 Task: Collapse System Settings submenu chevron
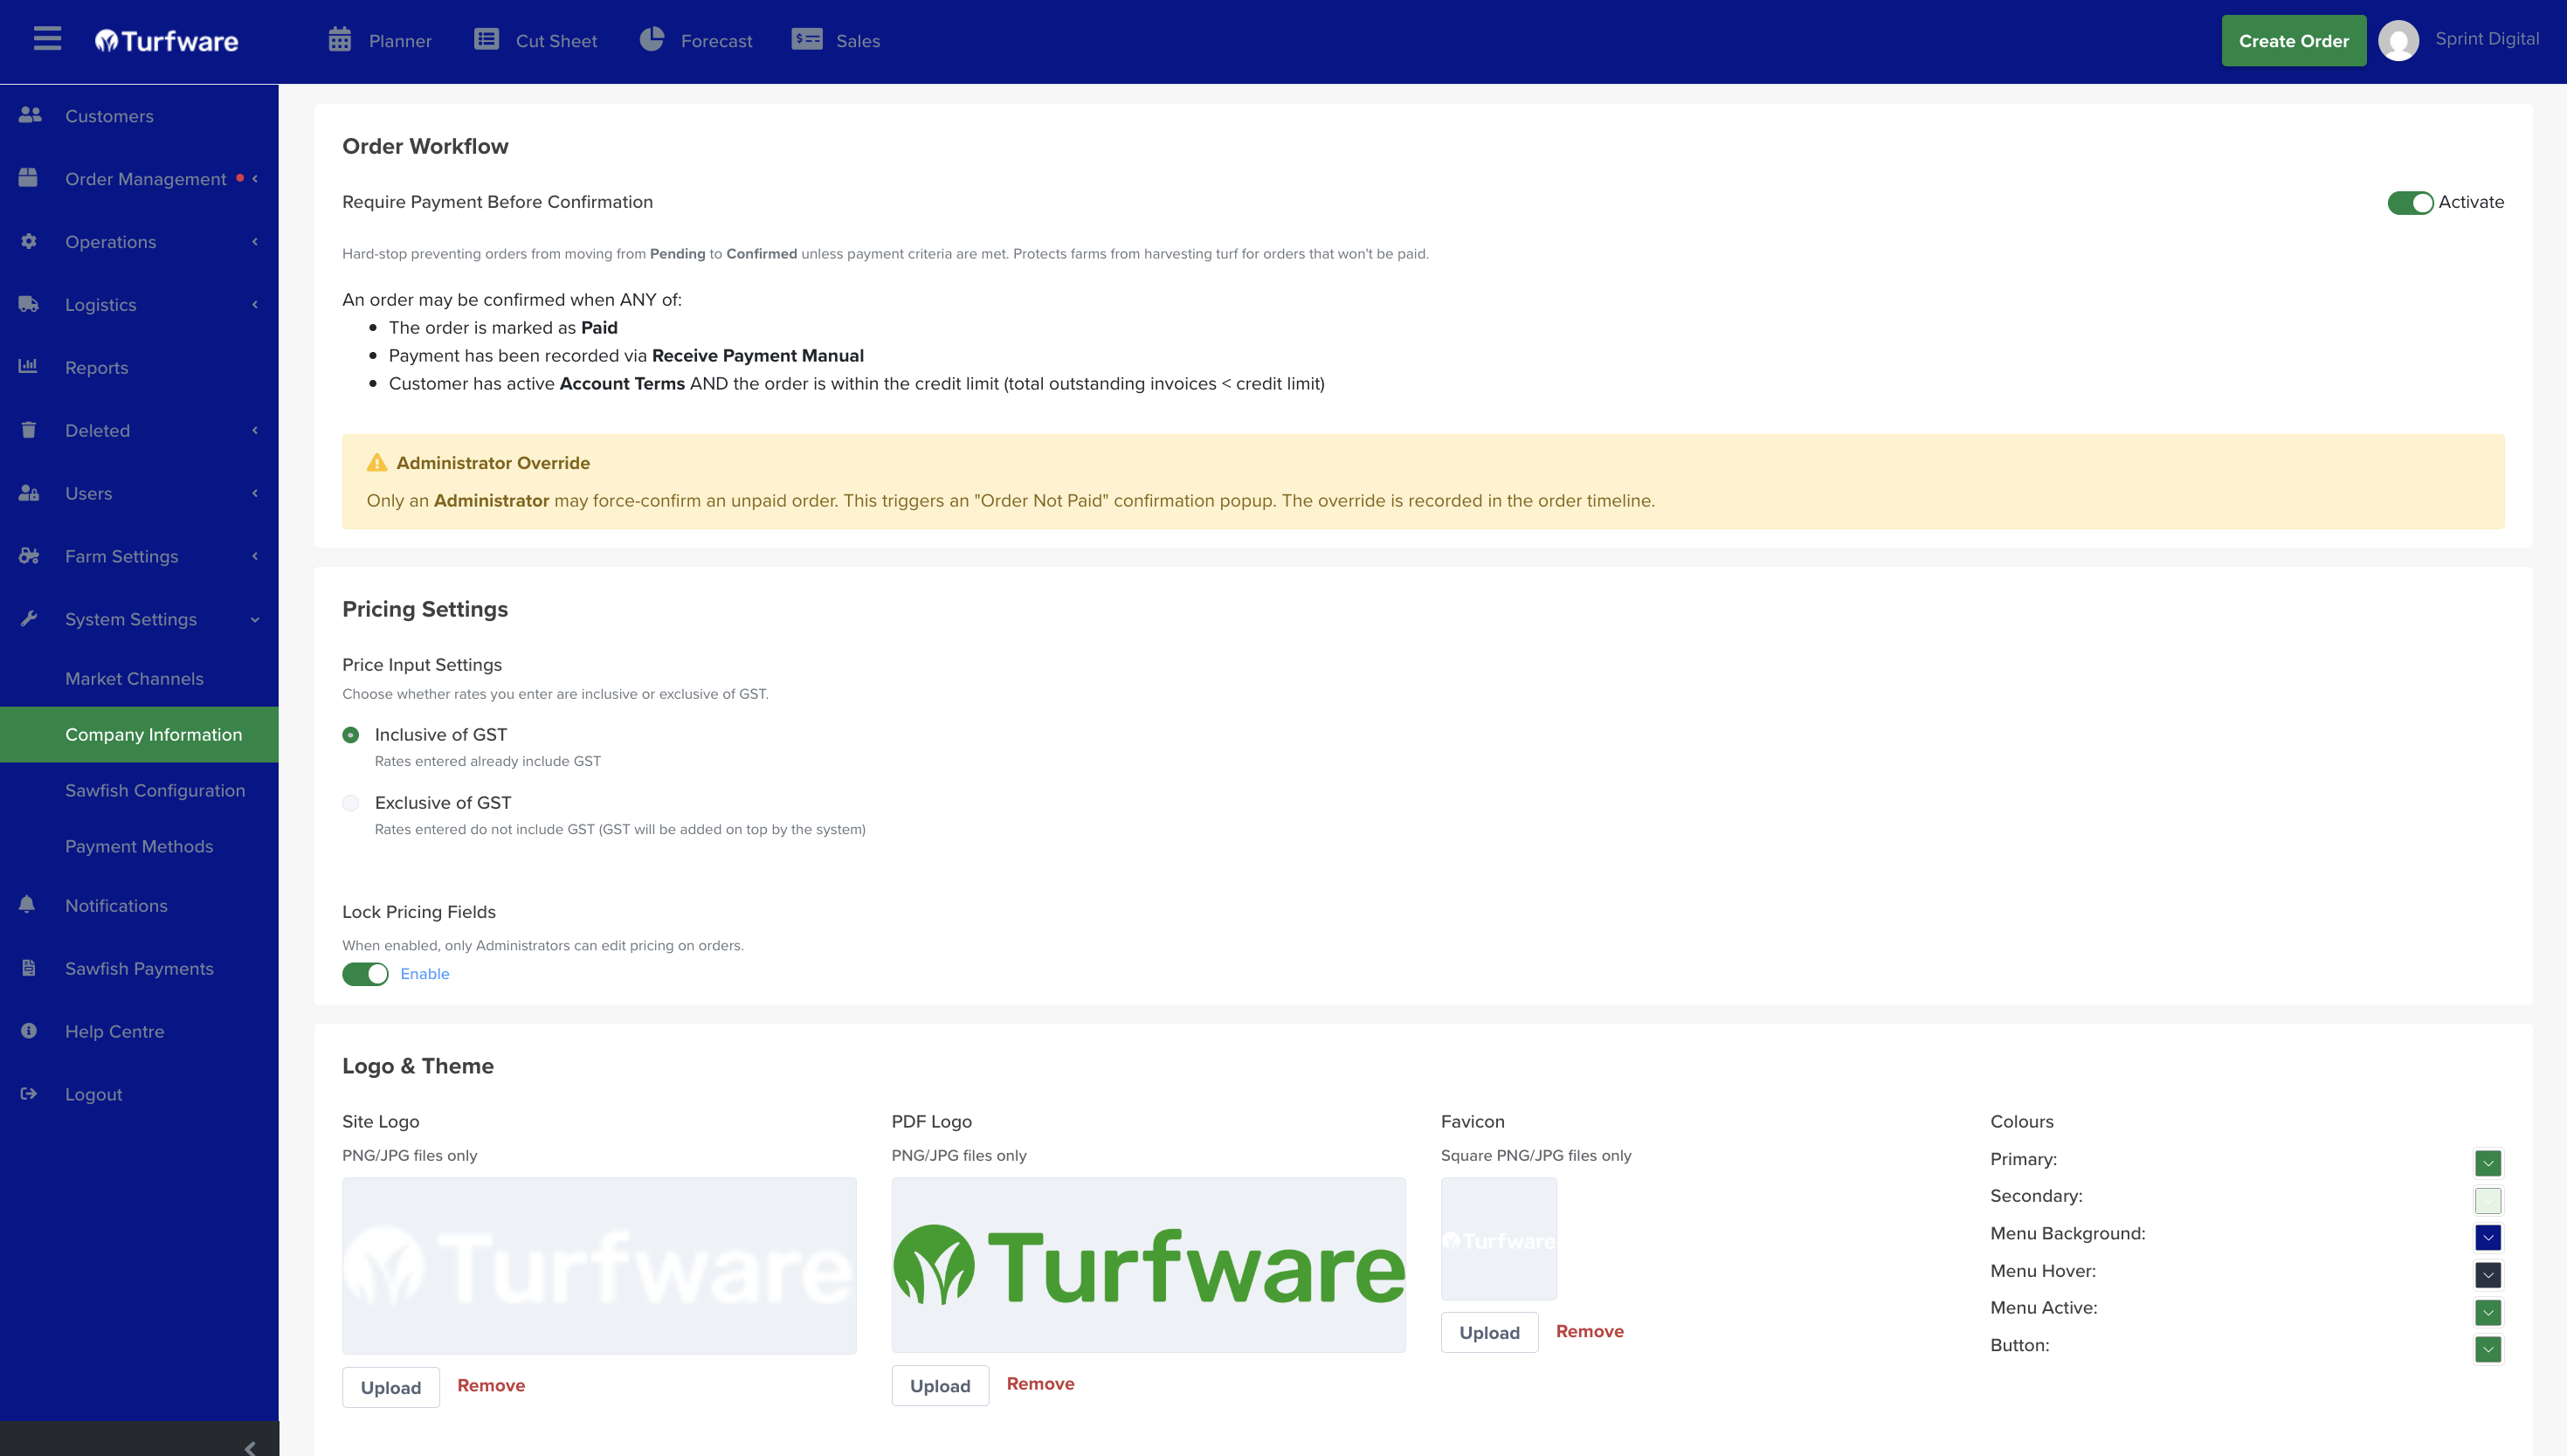255,620
